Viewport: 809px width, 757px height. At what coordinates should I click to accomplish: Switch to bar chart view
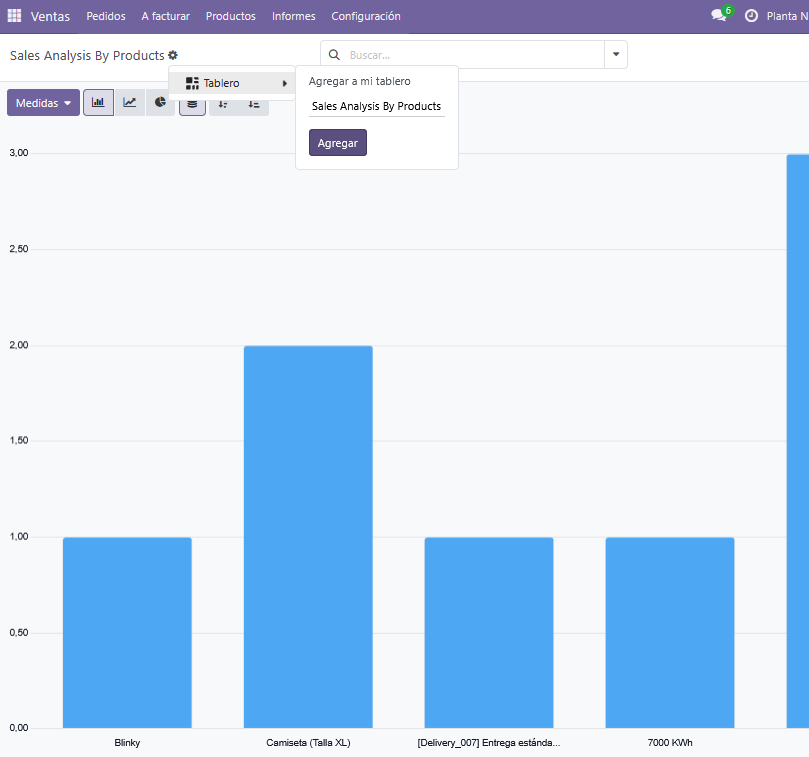(98, 102)
